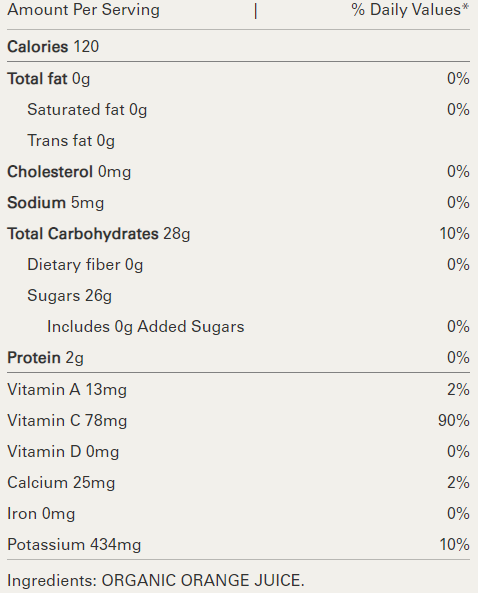Click the Saturated fat 0g line
Viewport: 478px width, 593px height.
87,110
